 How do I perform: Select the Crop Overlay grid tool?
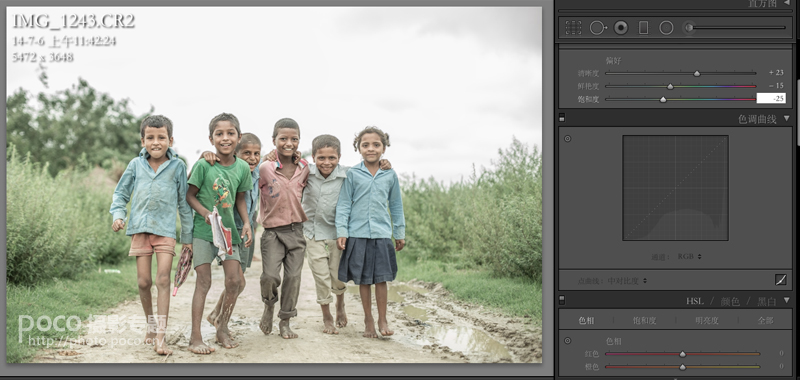pyautogui.click(x=573, y=28)
